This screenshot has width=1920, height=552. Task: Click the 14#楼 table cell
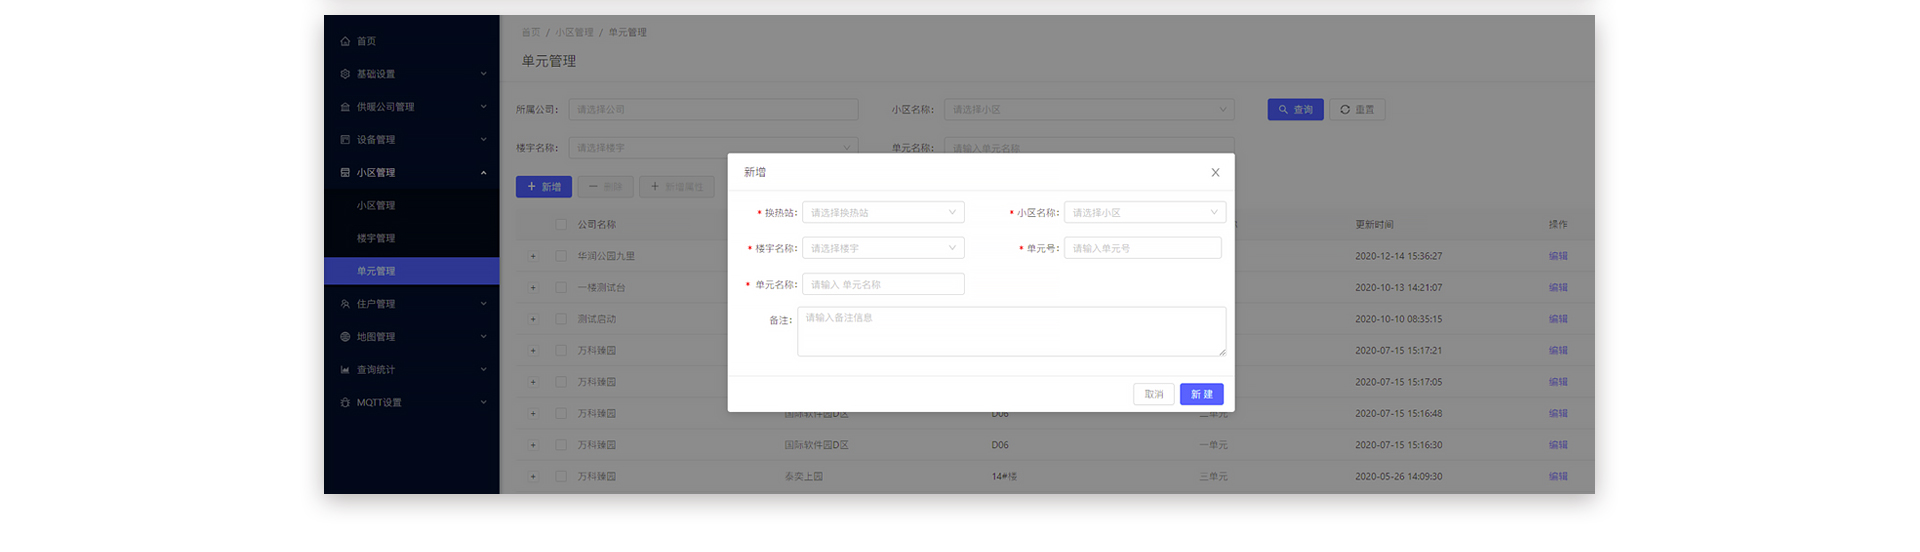(1004, 477)
